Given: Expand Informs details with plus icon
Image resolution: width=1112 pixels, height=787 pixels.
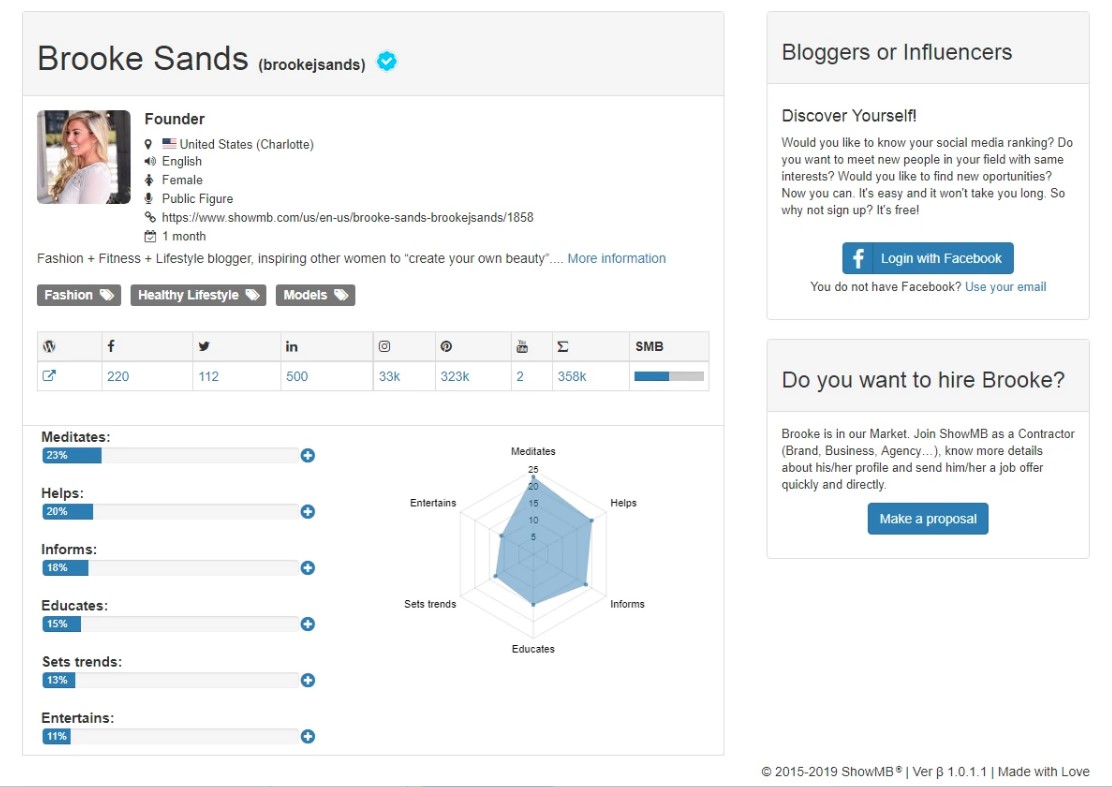Looking at the screenshot, I should [308, 568].
